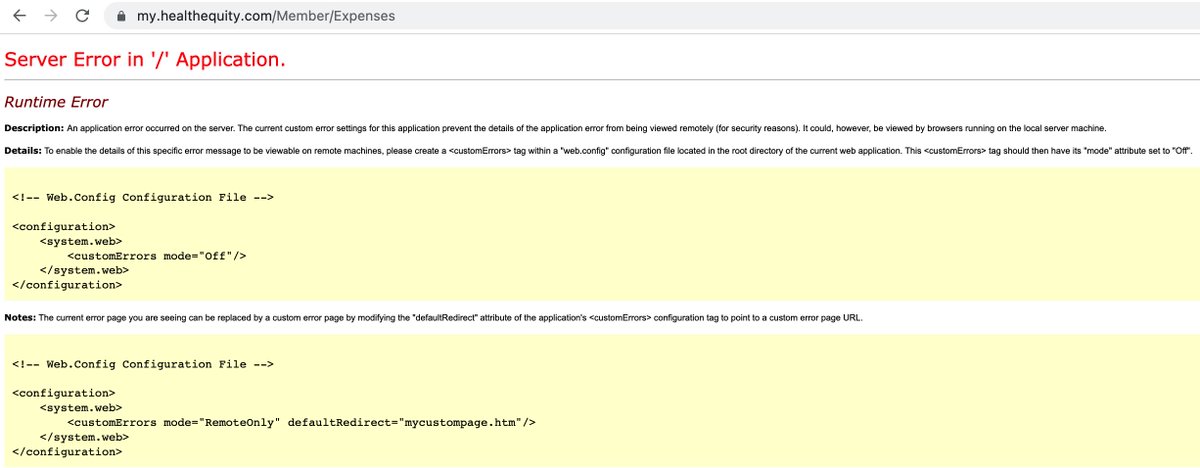Click the closing </configuration> tag in second block

point(67,451)
